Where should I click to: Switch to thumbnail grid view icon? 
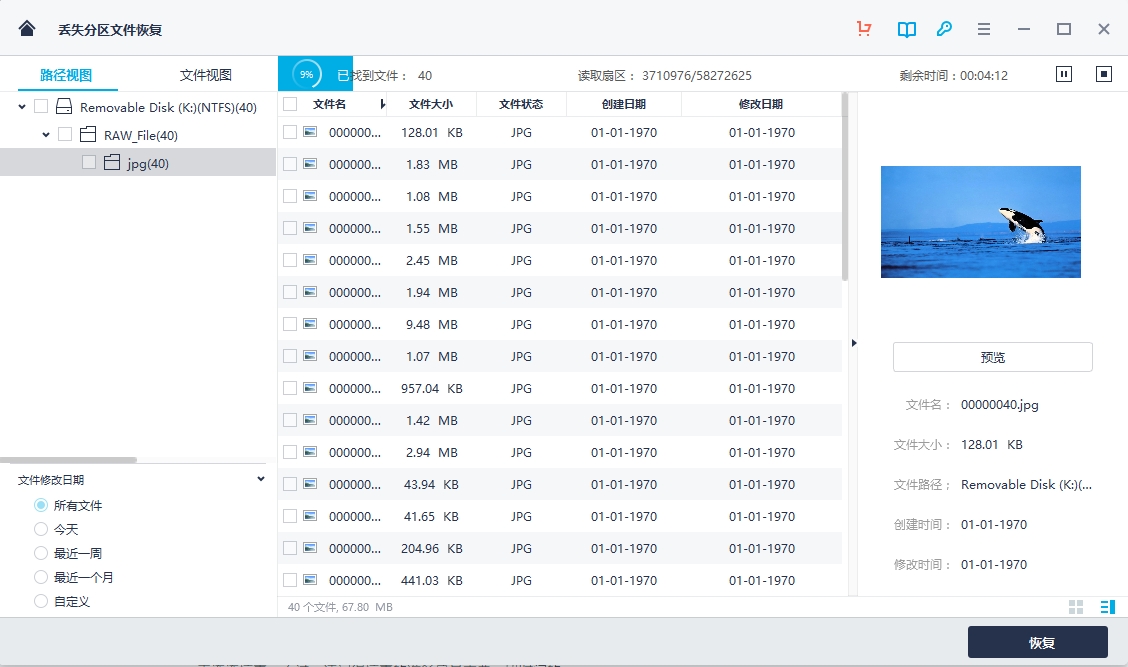tap(1076, 607)
